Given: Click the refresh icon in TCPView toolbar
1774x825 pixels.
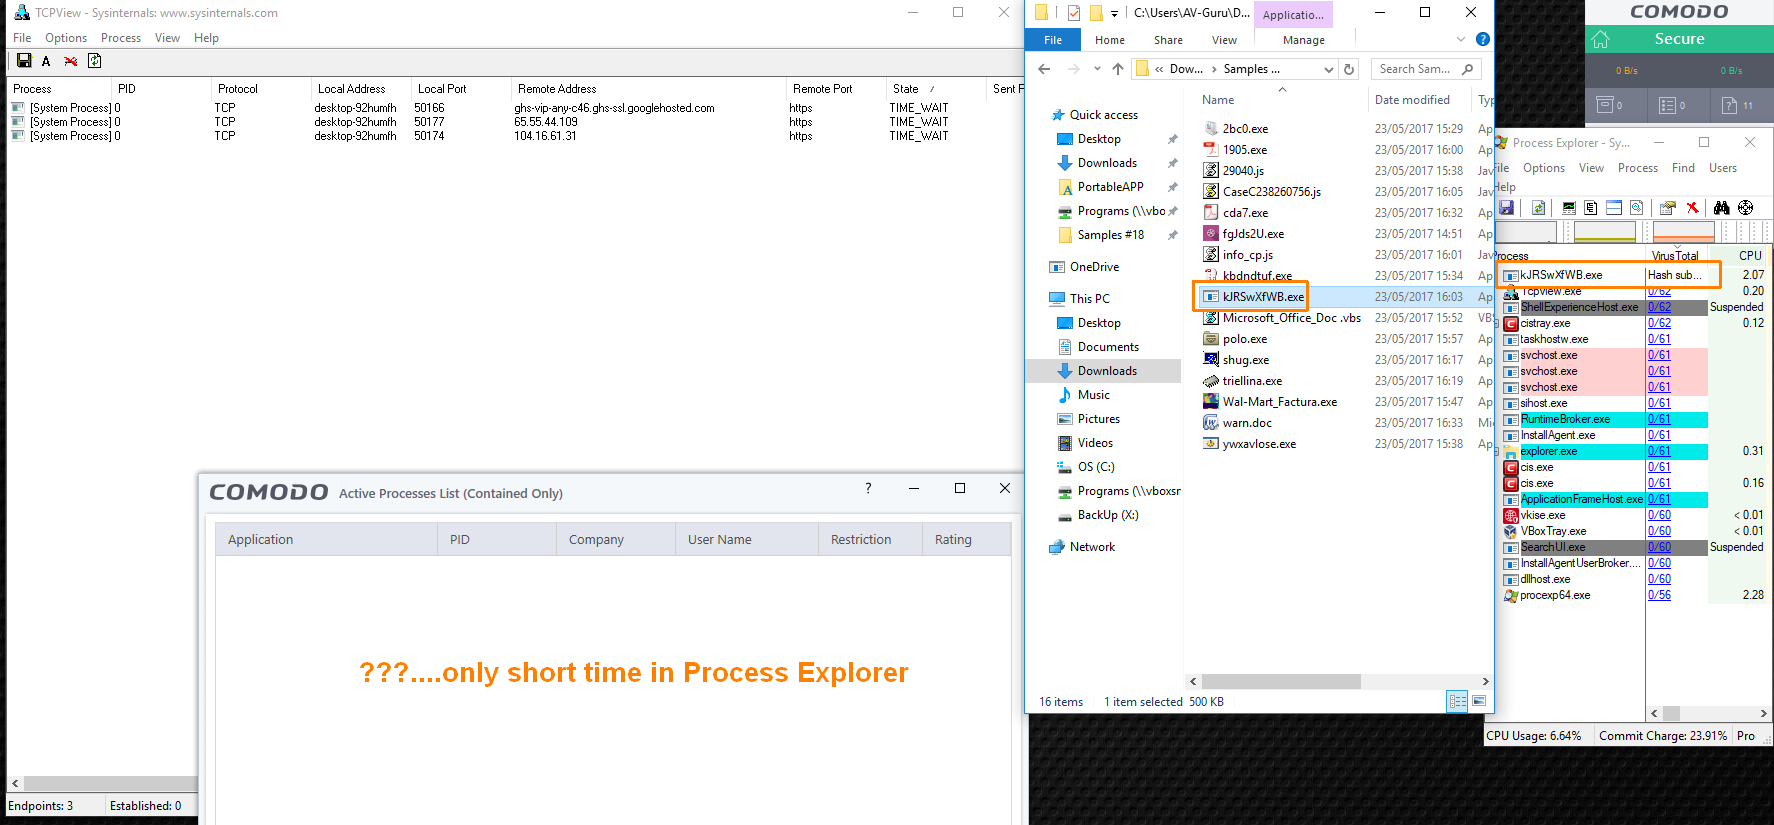Looking at the screenshot, I should (x=94, y=61).
